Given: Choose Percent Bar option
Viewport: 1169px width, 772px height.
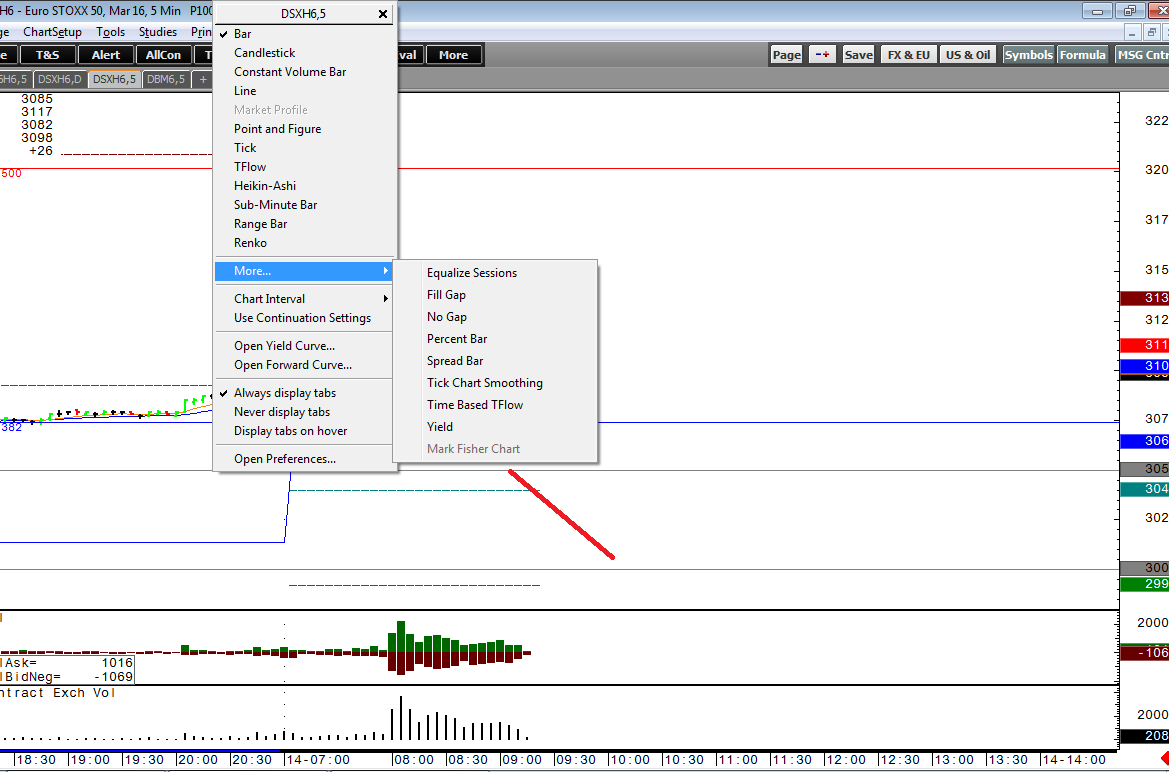Looking at the screenshot, I should click(x=457, y=339).
